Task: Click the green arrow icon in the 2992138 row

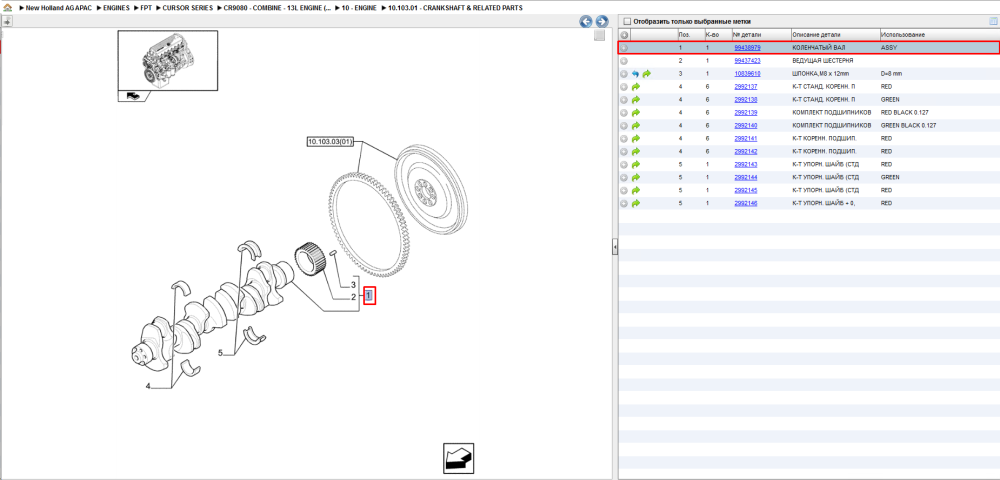Action: (x=636, y=99)
